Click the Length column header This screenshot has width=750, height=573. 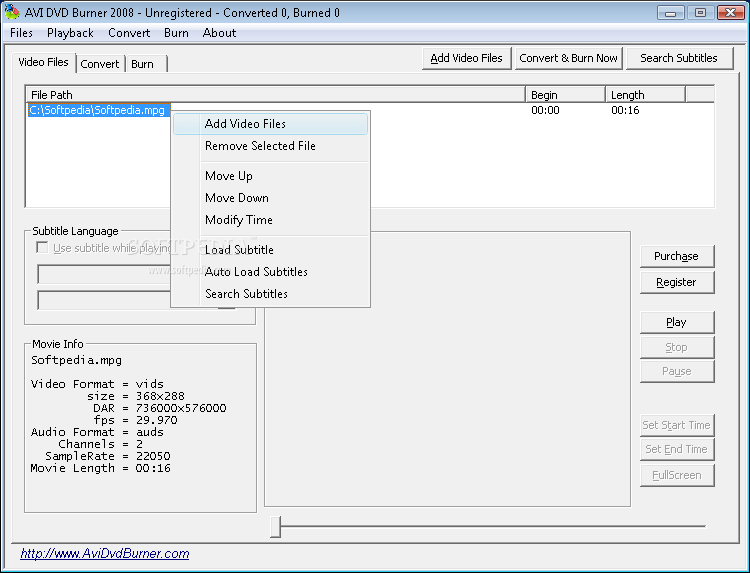[x=645, y=95]
